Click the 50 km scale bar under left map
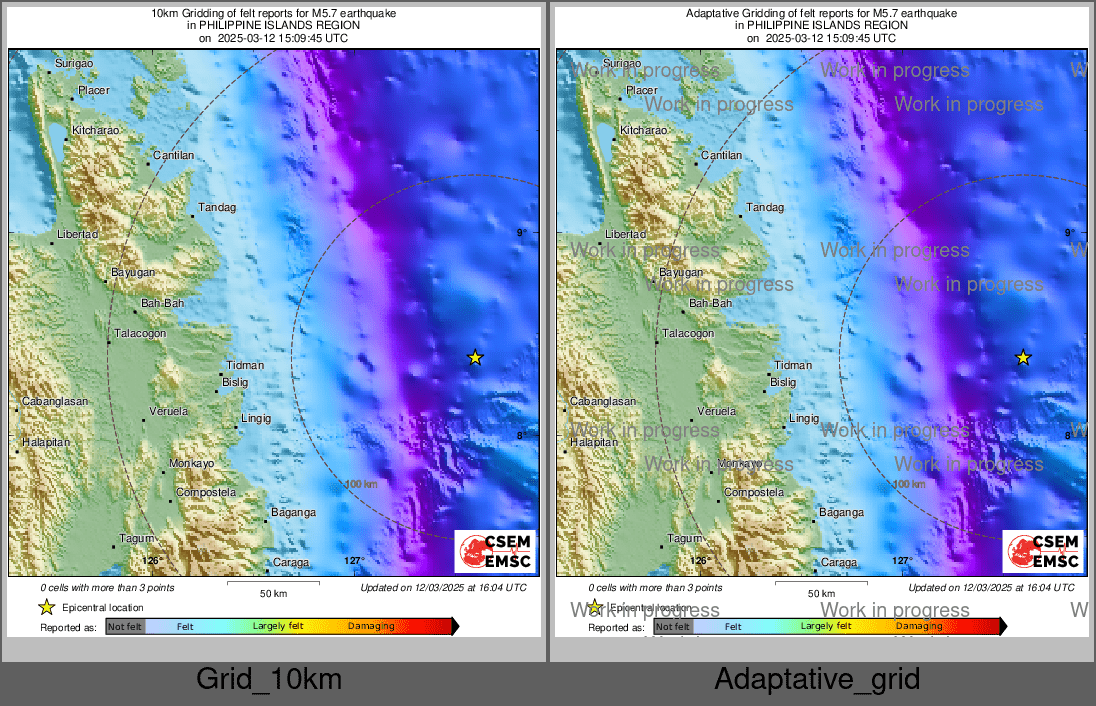This screenshot has height=706, width=1096. (273, 585)
